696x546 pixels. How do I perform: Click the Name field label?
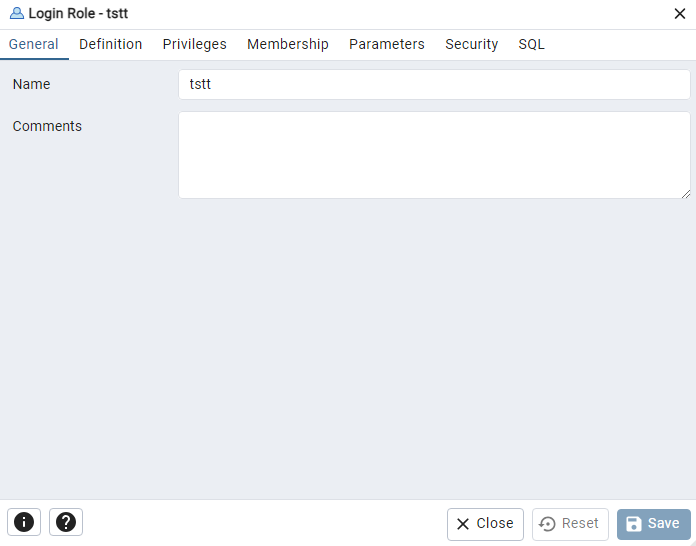pos(32,84)
